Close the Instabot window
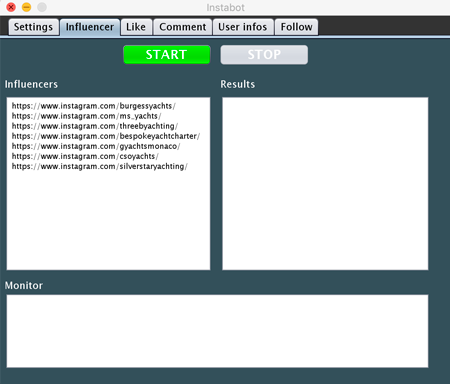The width and height of the screenshot is (450, 384). coord(11,7)
